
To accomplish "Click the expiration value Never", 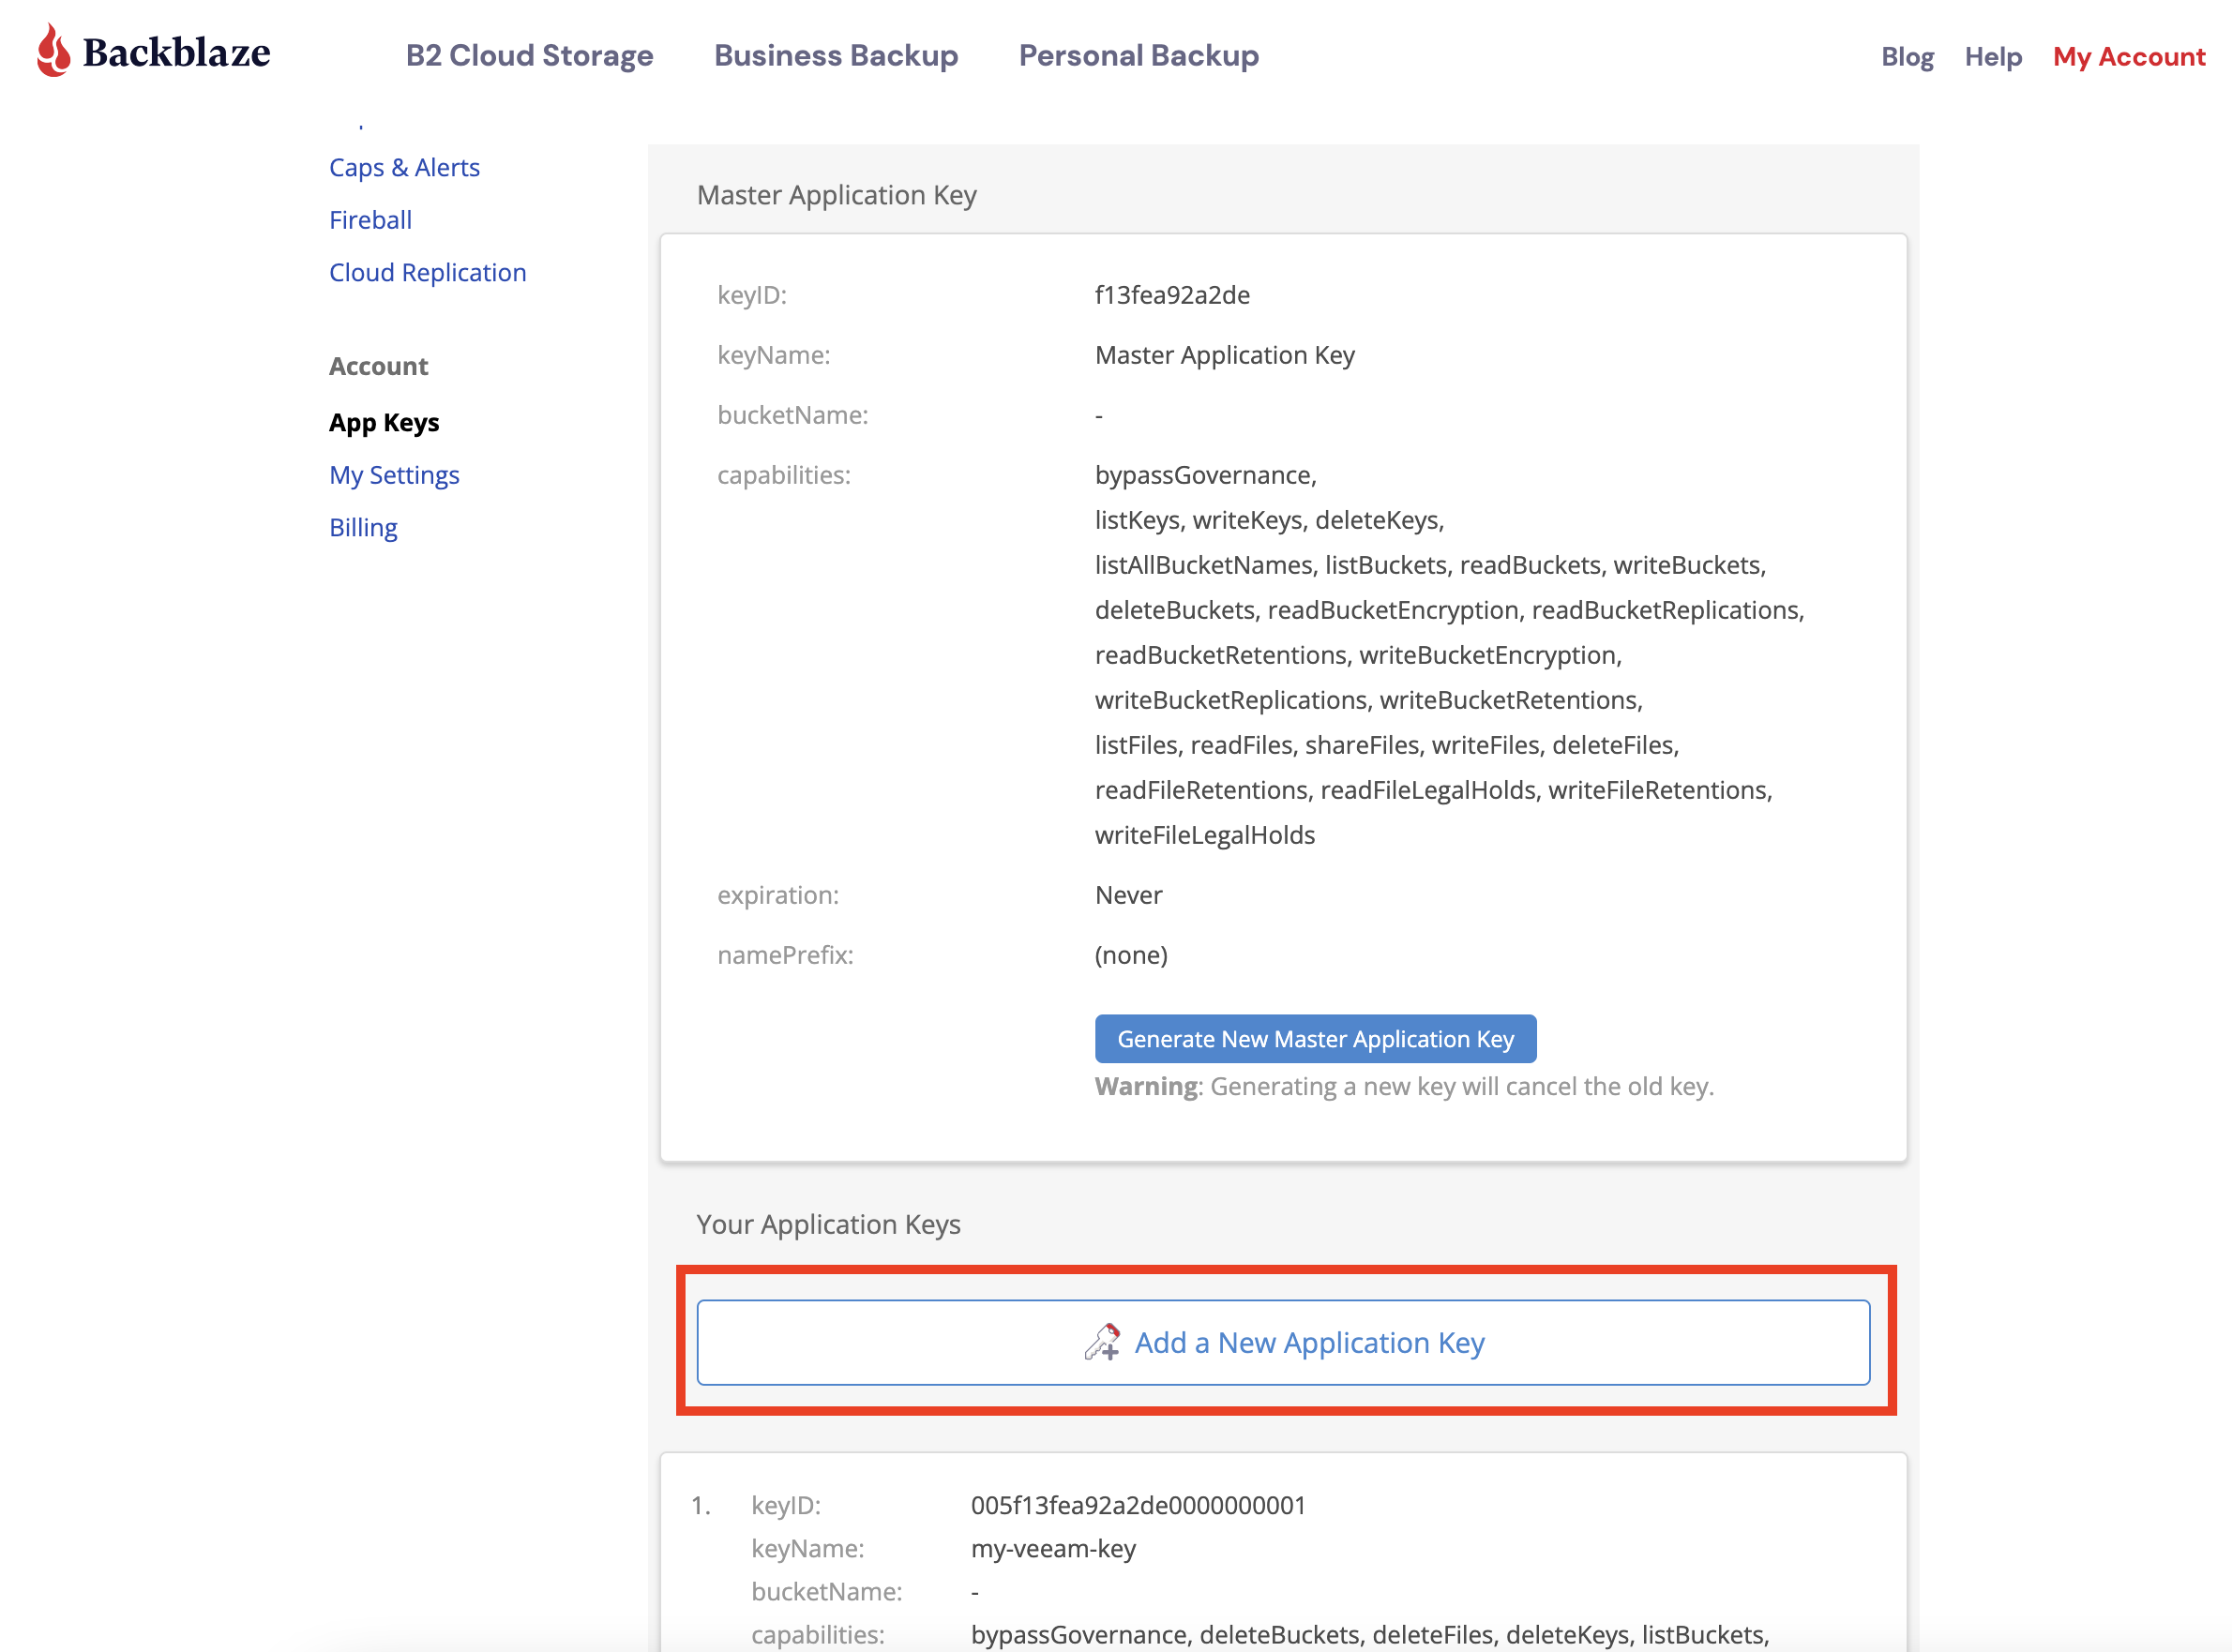I will point(1128,895).
